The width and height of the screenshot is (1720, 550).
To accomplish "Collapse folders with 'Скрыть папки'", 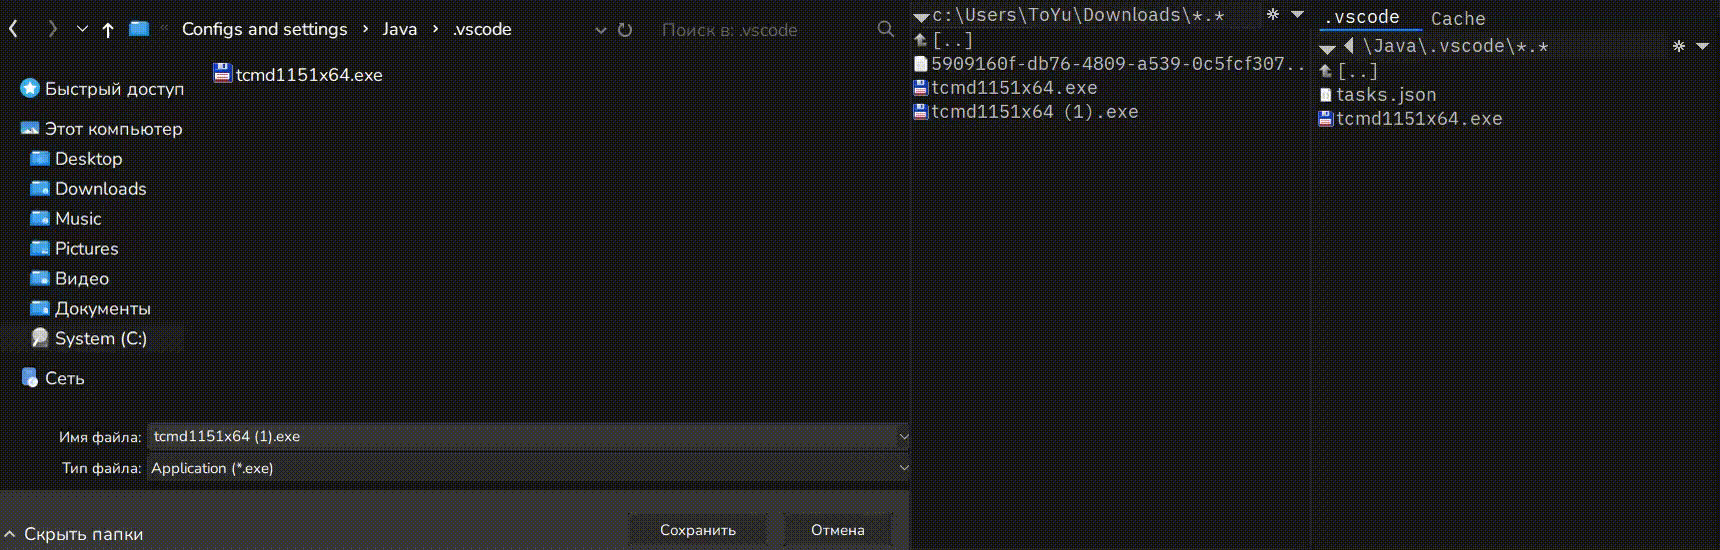I will [x=73, y=534].
